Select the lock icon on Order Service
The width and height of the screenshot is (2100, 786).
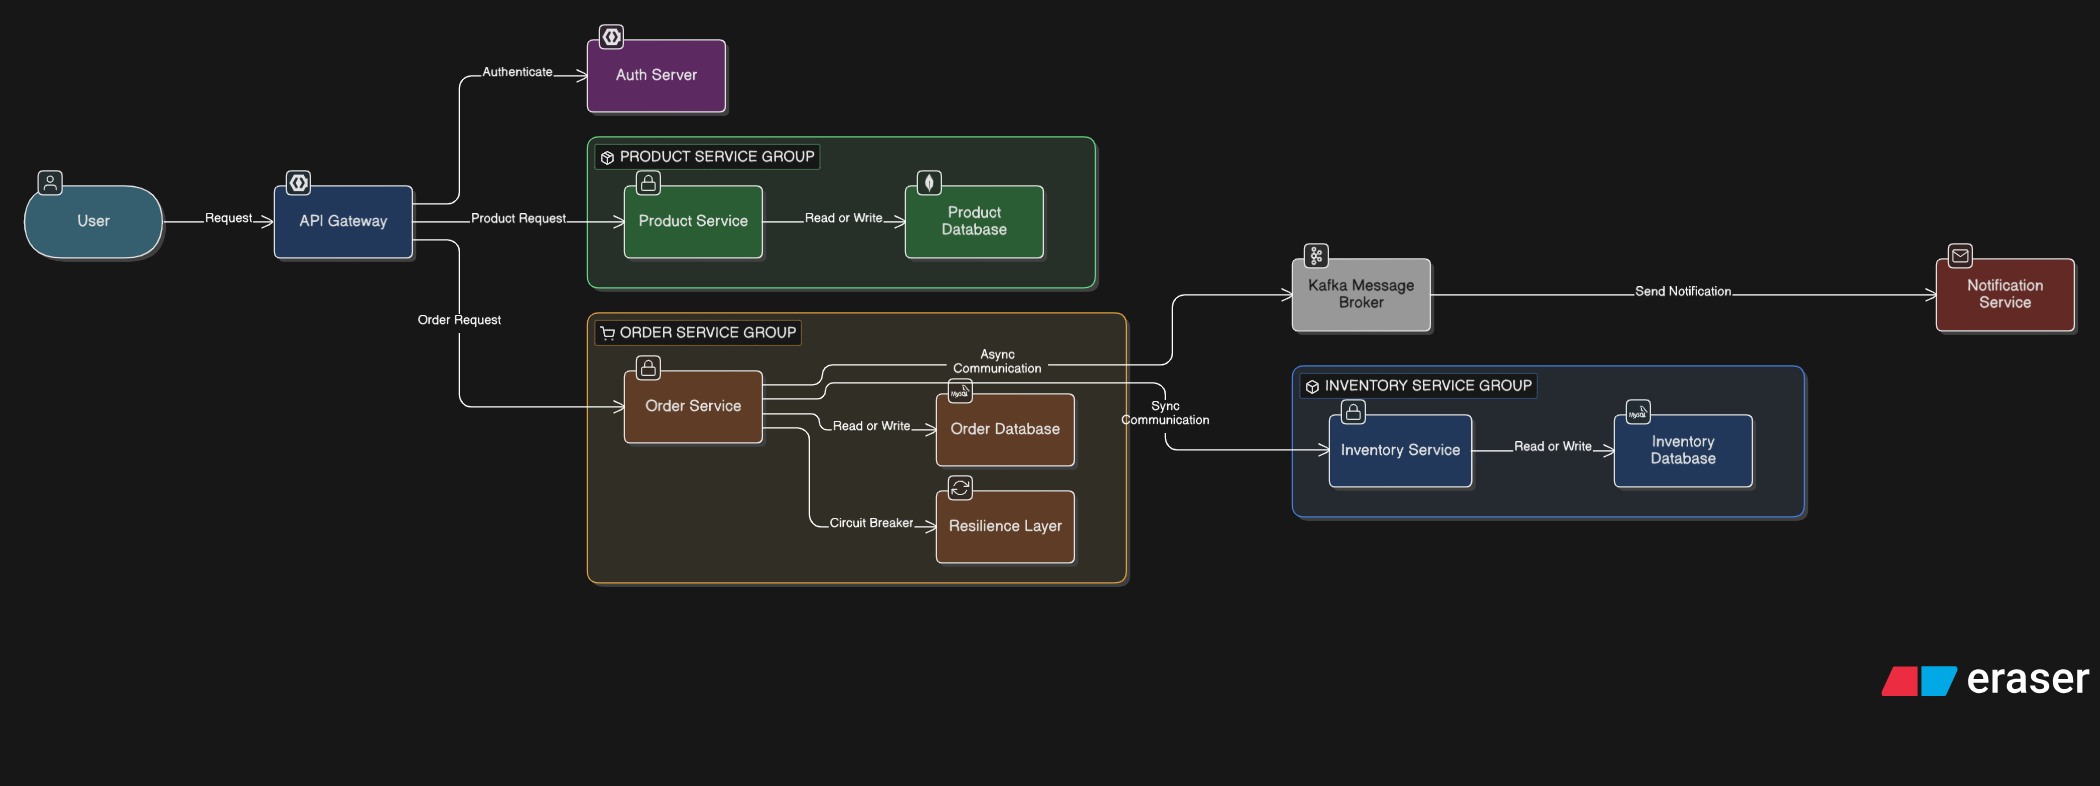[x=648, y=368]
